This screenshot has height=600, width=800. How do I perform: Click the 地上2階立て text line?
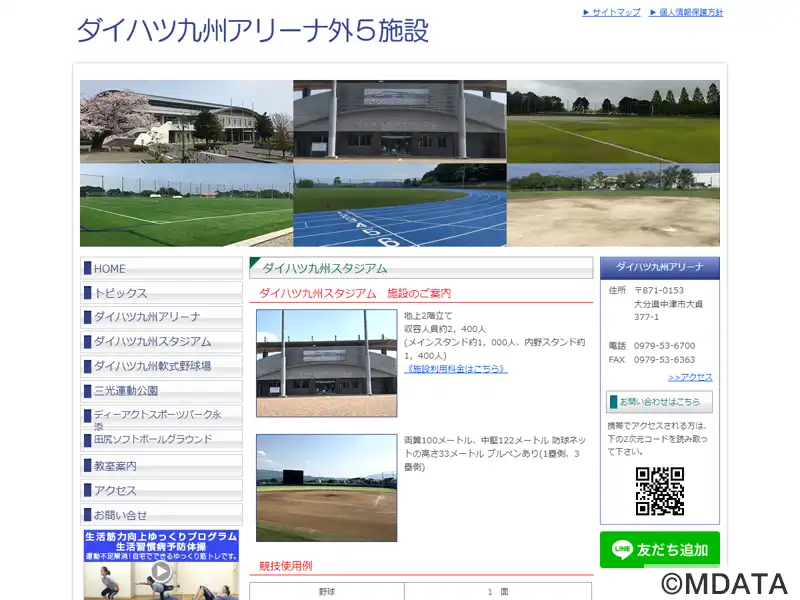point(428,316)
